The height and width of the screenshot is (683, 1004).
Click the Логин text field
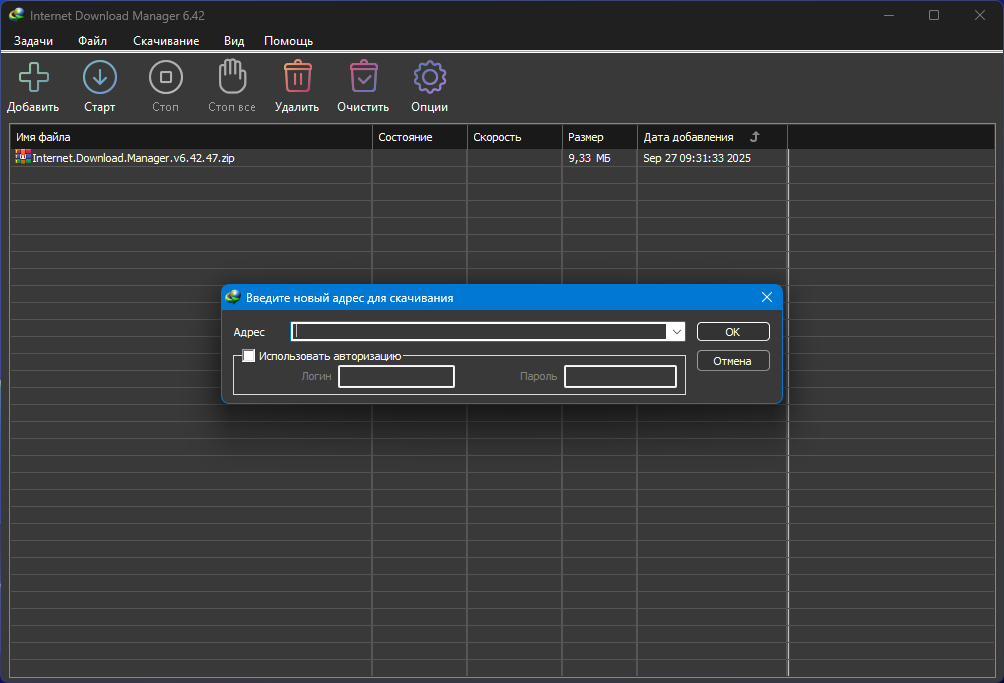(396, 377)
